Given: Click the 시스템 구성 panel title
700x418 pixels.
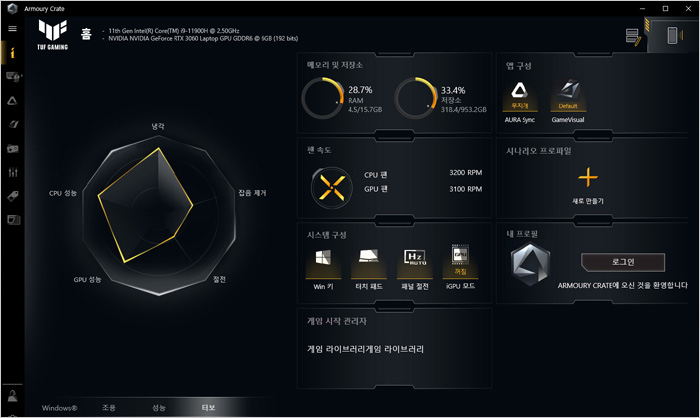Looking at the screenshot, I should click(x=327, y=235).
